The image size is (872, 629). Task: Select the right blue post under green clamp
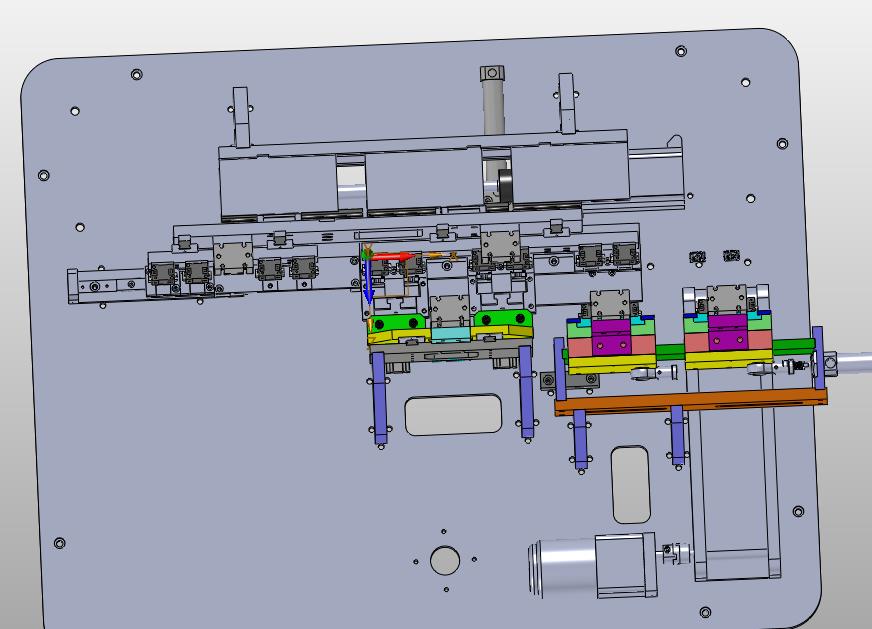(x=526, y=392)
